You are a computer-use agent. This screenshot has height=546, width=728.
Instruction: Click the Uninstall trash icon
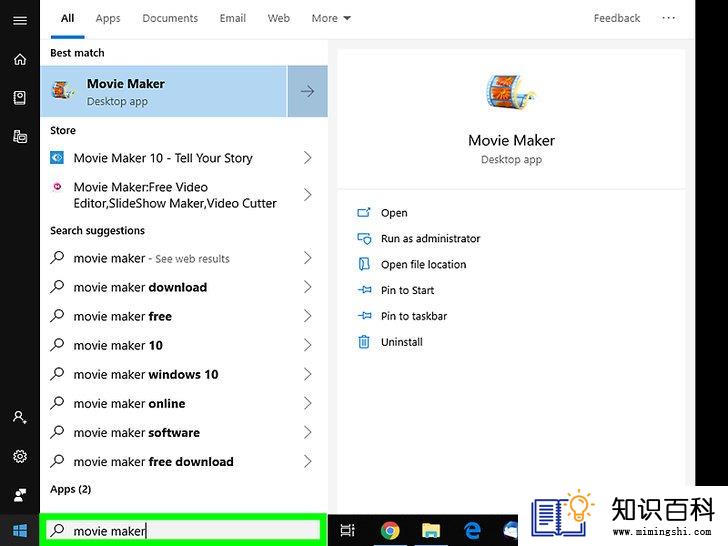tap(364, 342)
